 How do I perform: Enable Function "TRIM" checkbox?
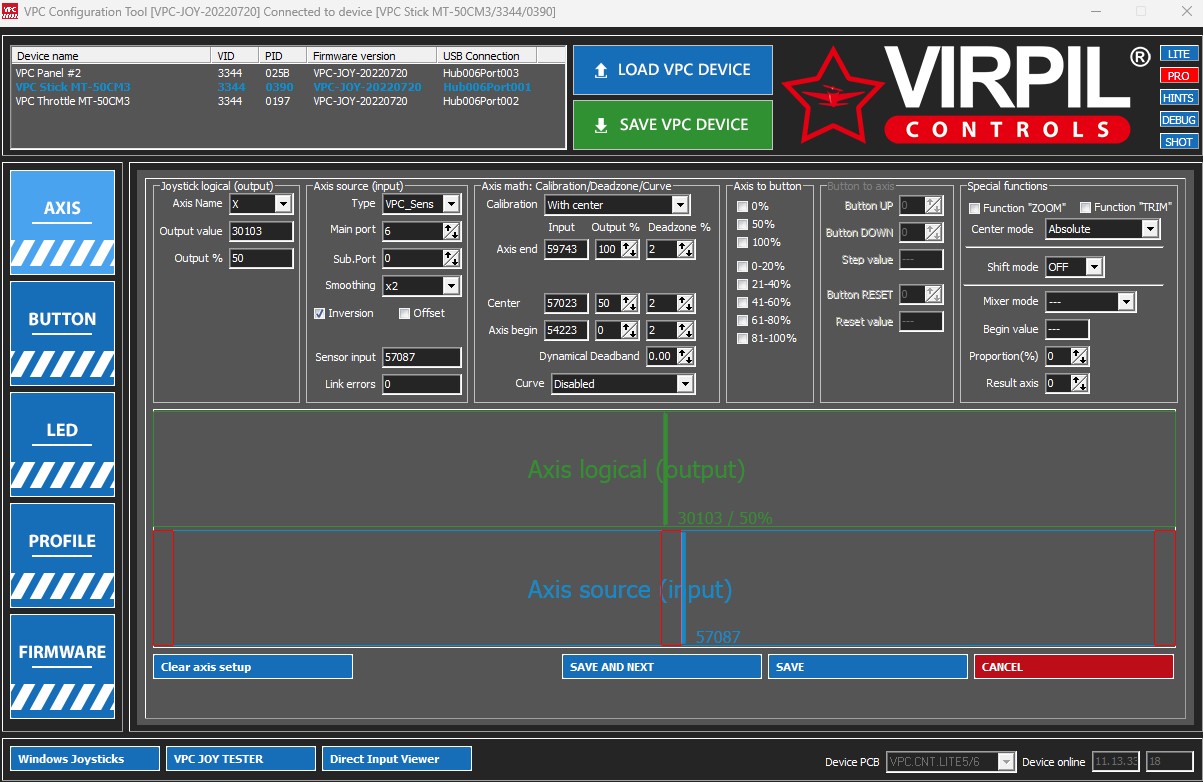(x=1085, y=208)
